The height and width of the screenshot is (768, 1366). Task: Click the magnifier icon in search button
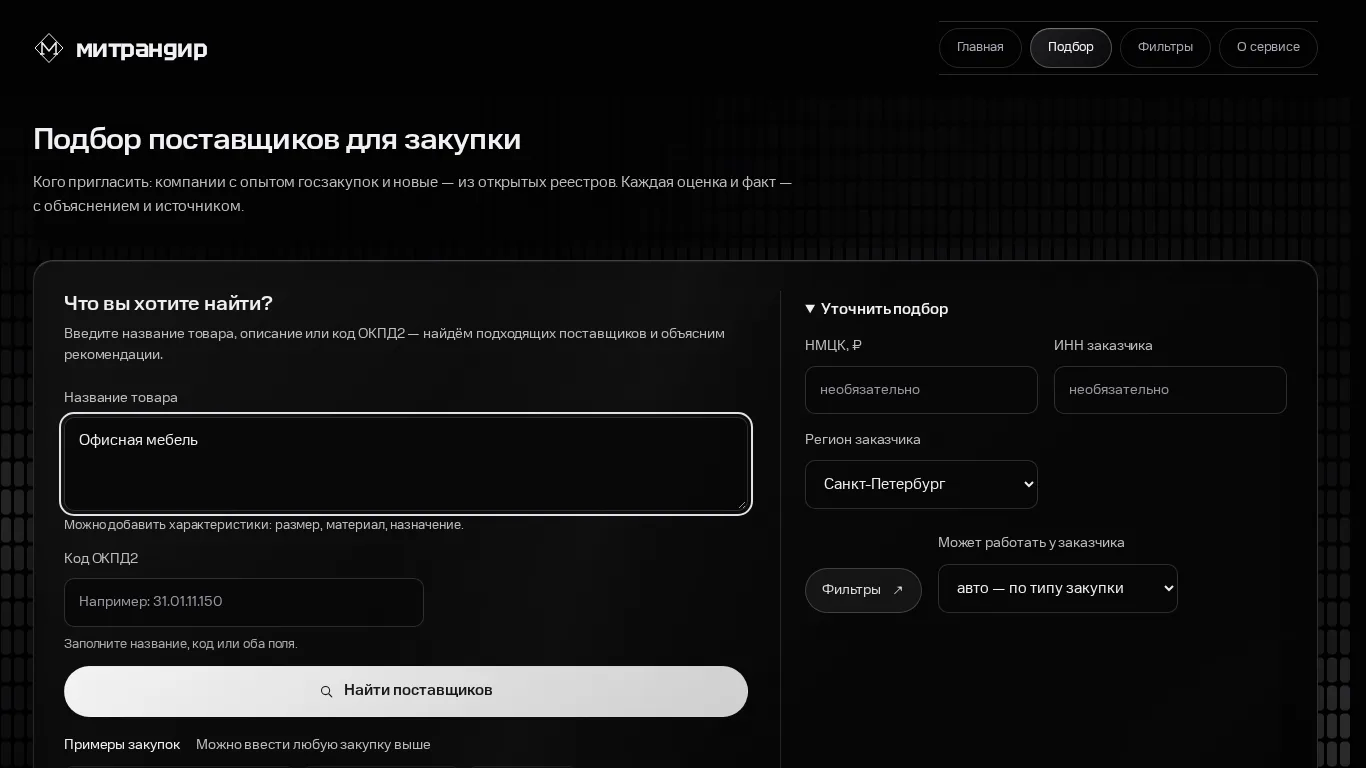click(x=326, y=691)
